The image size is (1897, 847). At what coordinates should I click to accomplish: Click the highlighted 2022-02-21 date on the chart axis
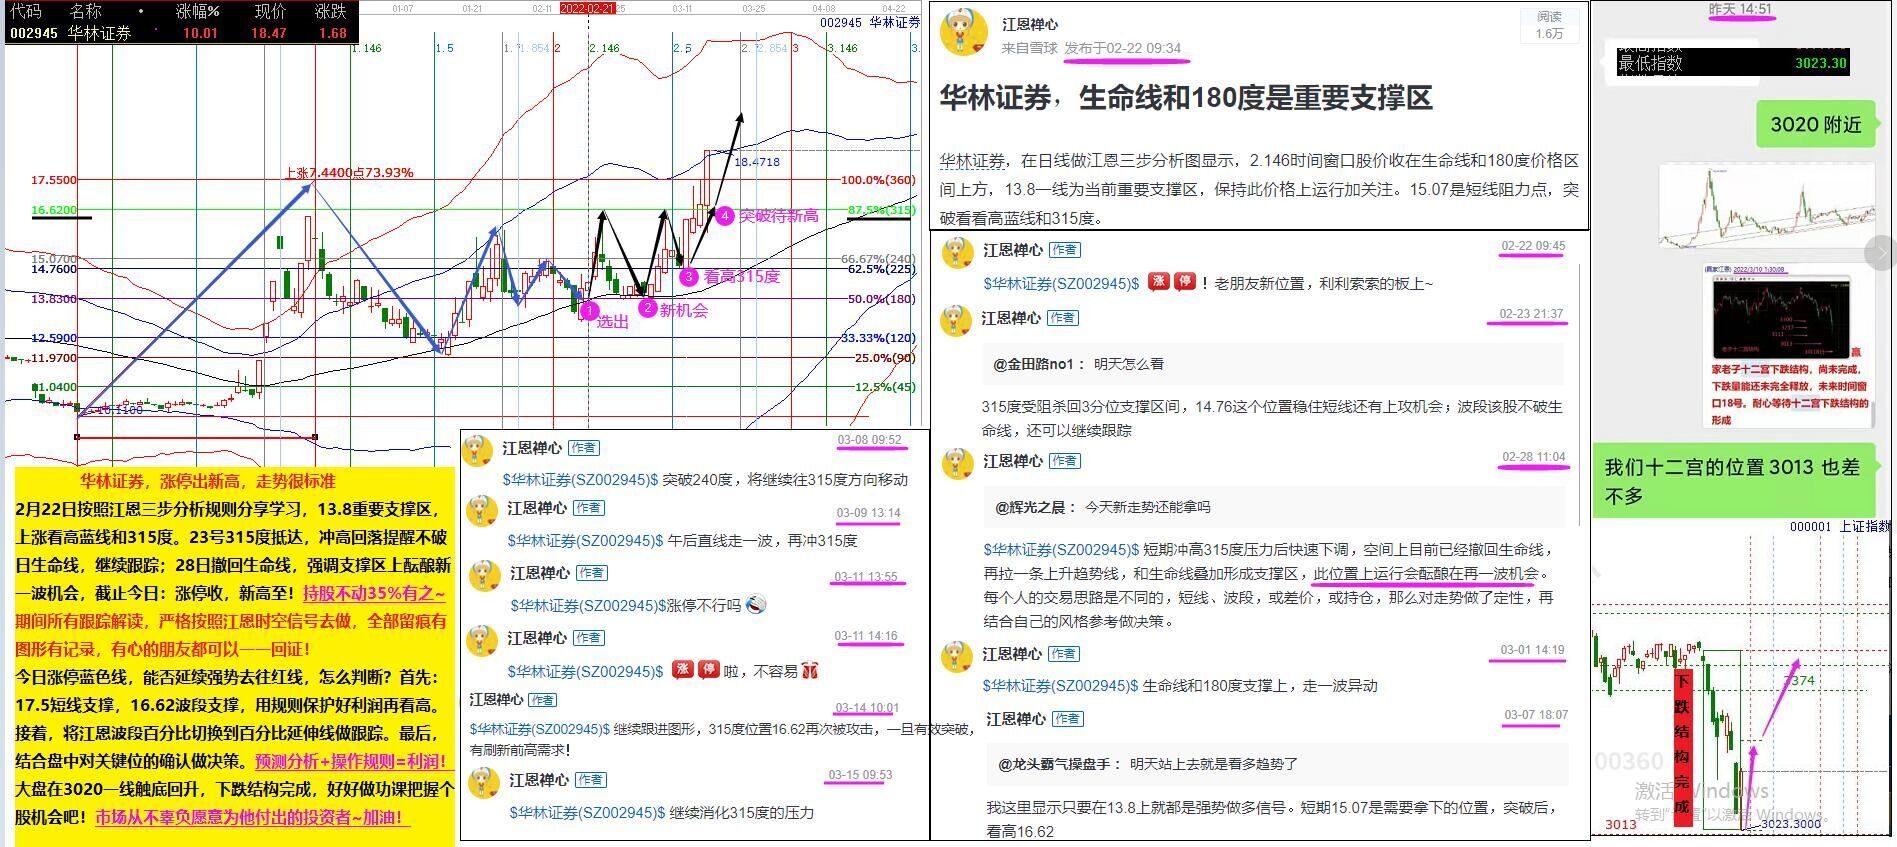(x=587, y=8)
